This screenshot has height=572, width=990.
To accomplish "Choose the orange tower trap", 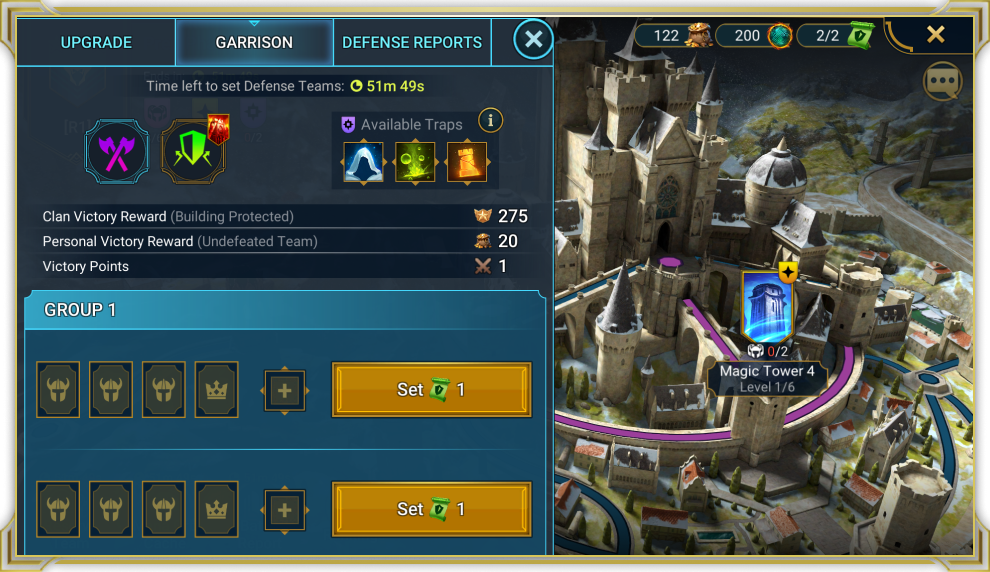I will tap(467, 162).
